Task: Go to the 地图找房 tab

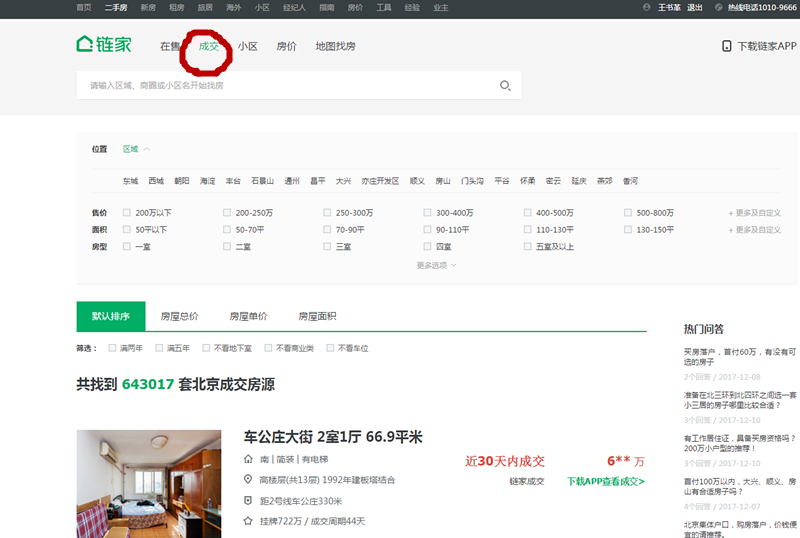Action: [335, 46]
